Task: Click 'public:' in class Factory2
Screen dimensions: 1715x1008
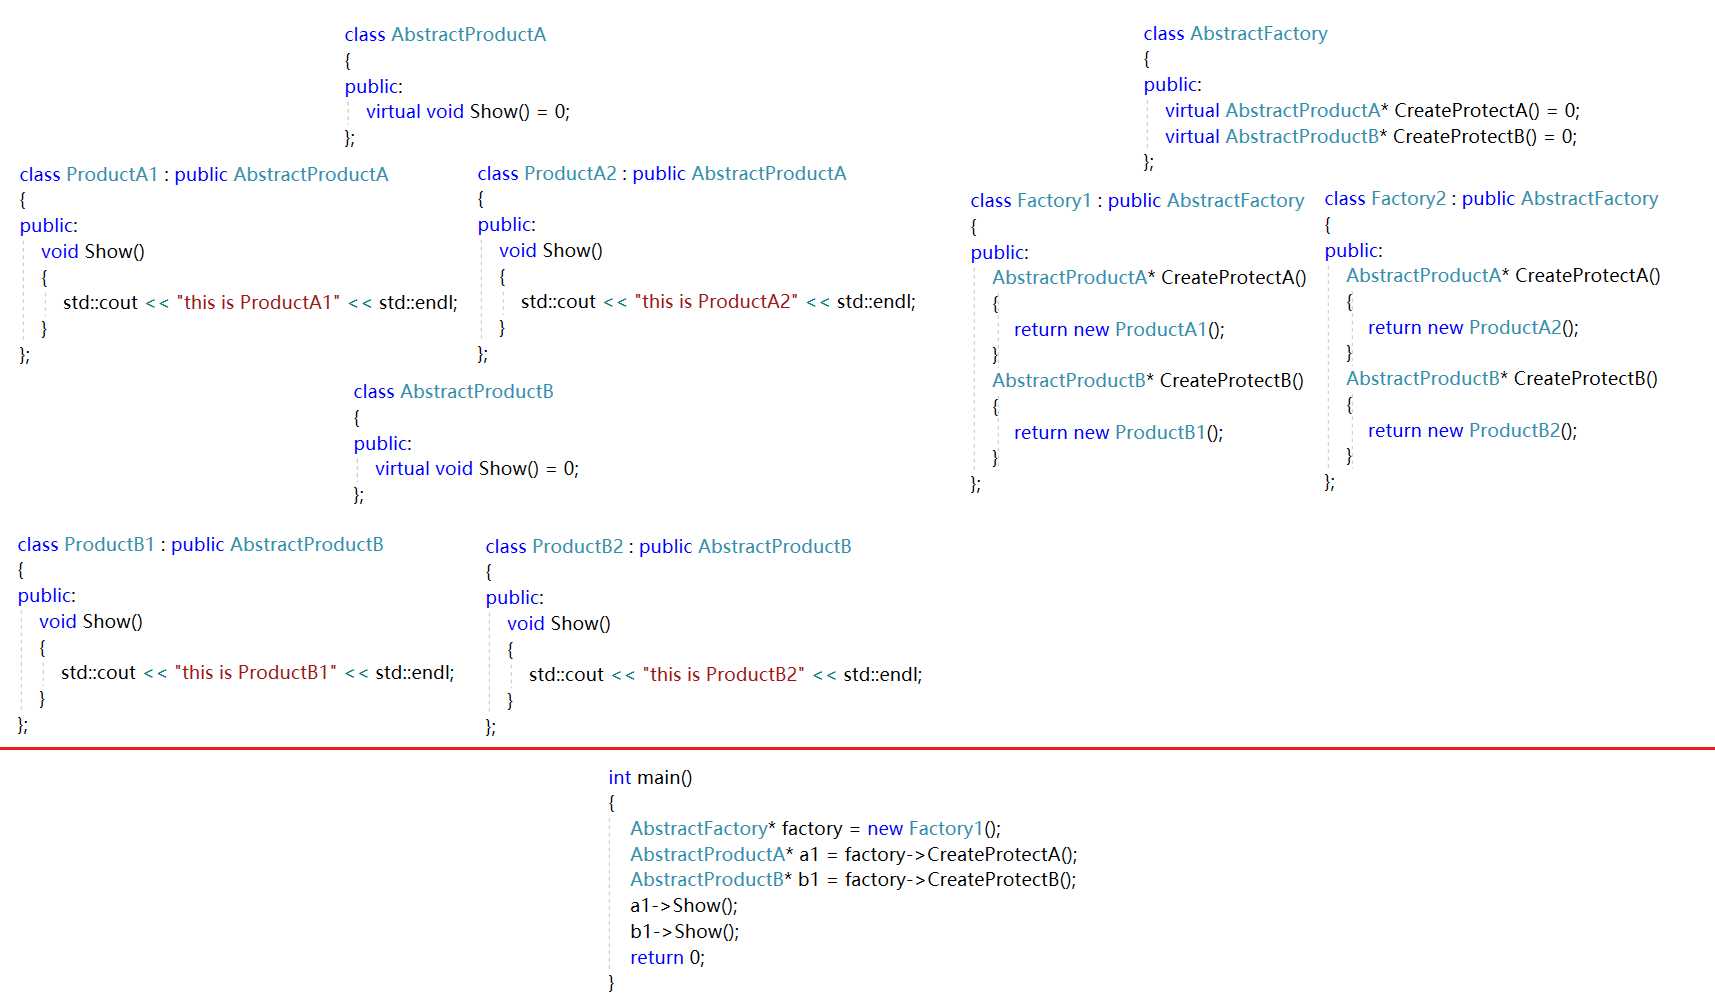Action: [x=1353, y=251]
